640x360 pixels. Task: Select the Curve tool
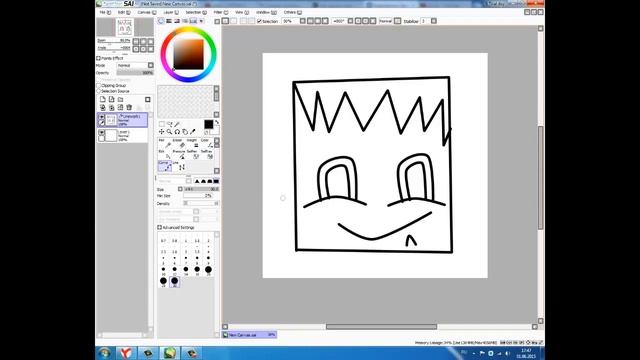164,165
